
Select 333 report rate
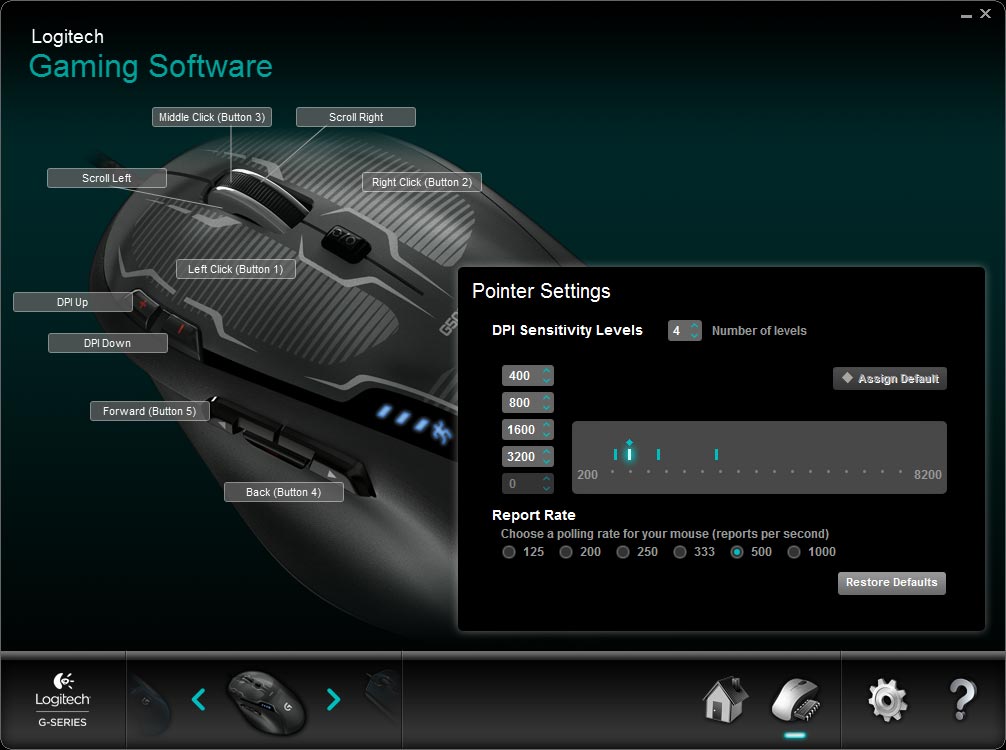680,552
